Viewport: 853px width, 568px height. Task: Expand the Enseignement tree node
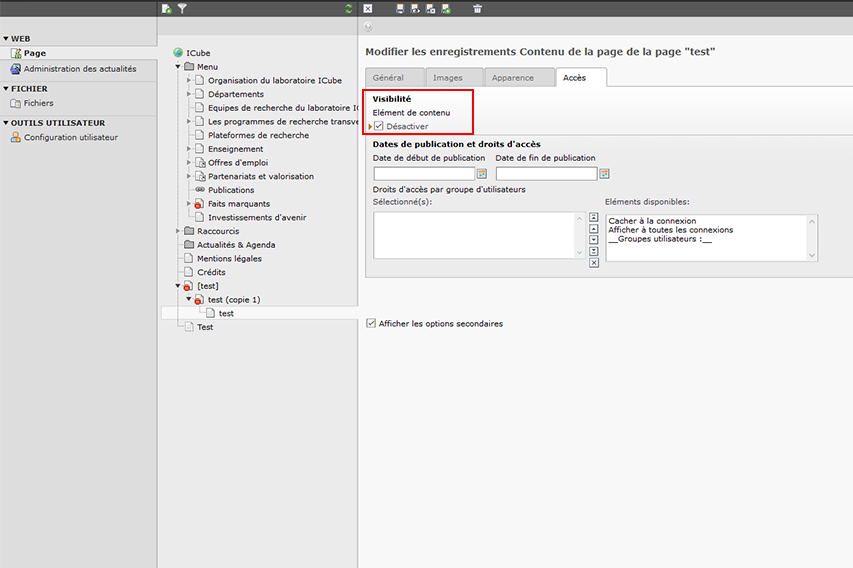point(189,149)
